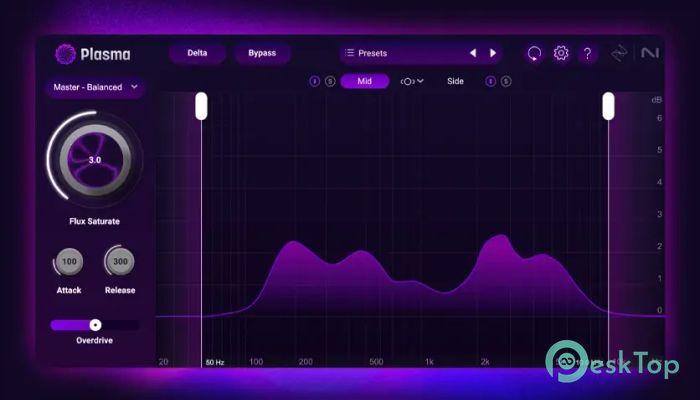Expand the channel link mode dropdown
Viewport: 700px width, 400px height.
[x=412, y=81]
